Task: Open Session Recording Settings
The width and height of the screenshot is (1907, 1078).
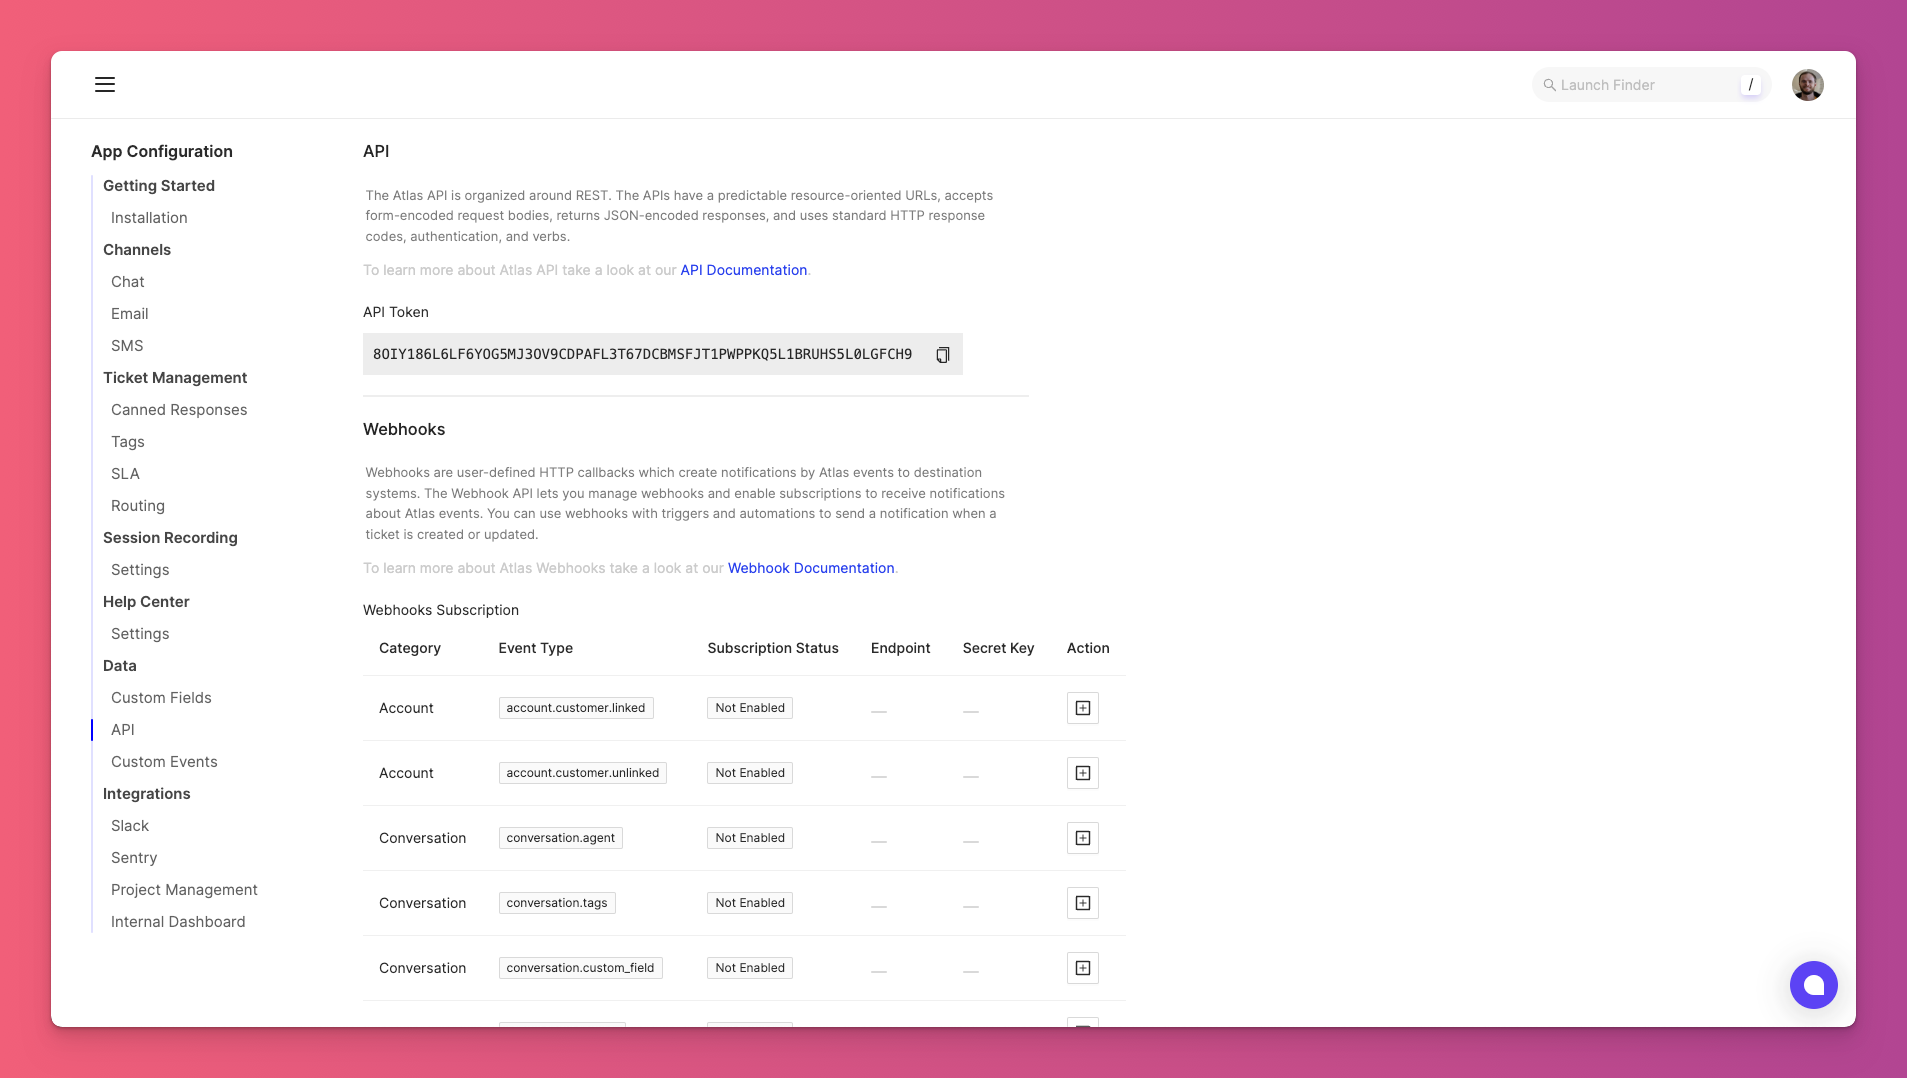Action: (x=140, y=570)
